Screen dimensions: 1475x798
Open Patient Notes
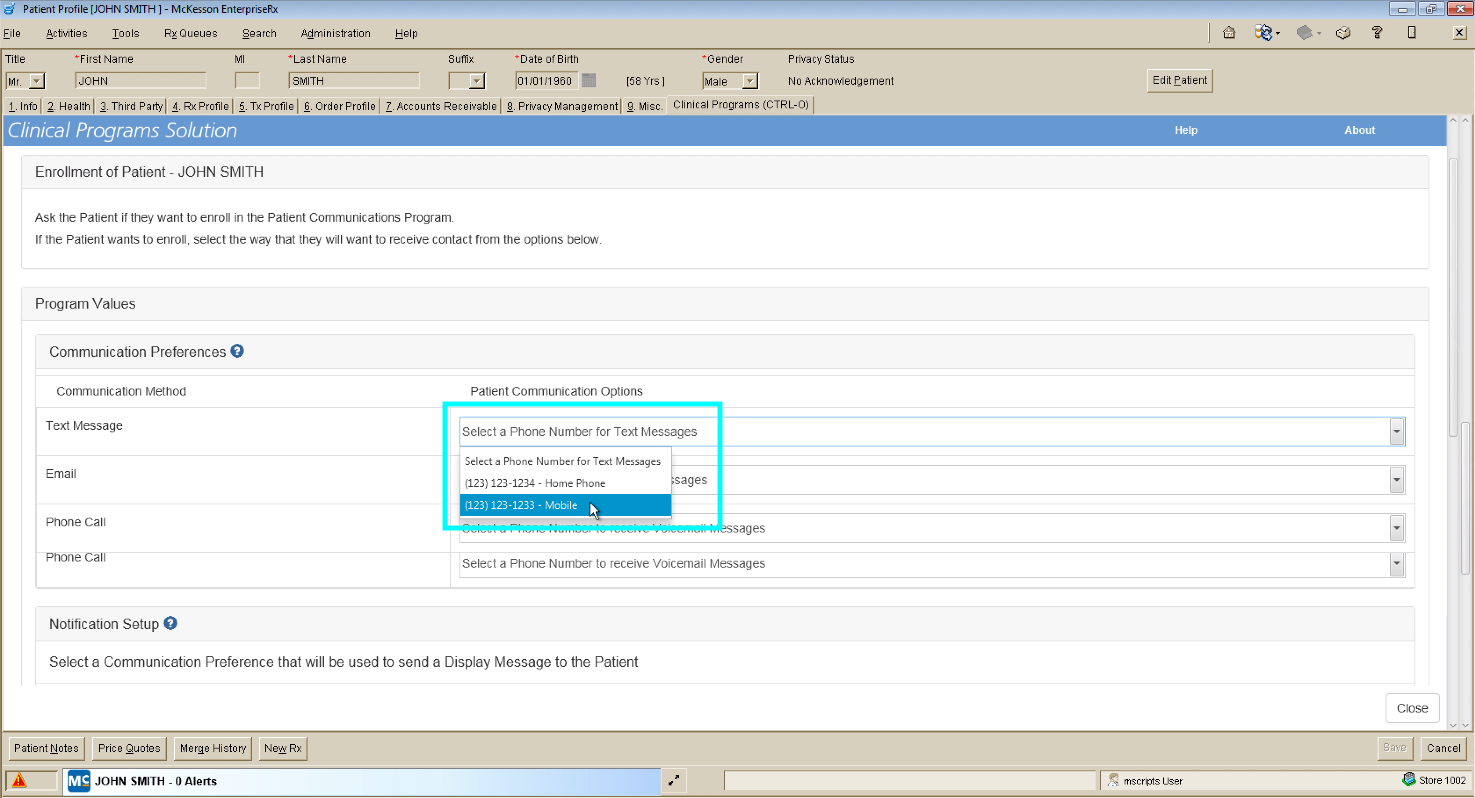point(46,748)
